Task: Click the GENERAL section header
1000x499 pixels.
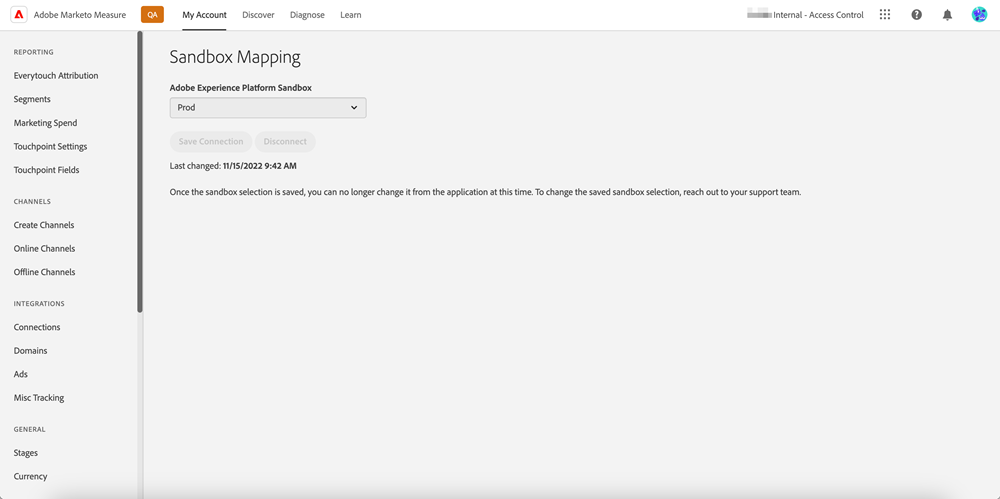Action: pyautogui.click(x=29, y=429)
